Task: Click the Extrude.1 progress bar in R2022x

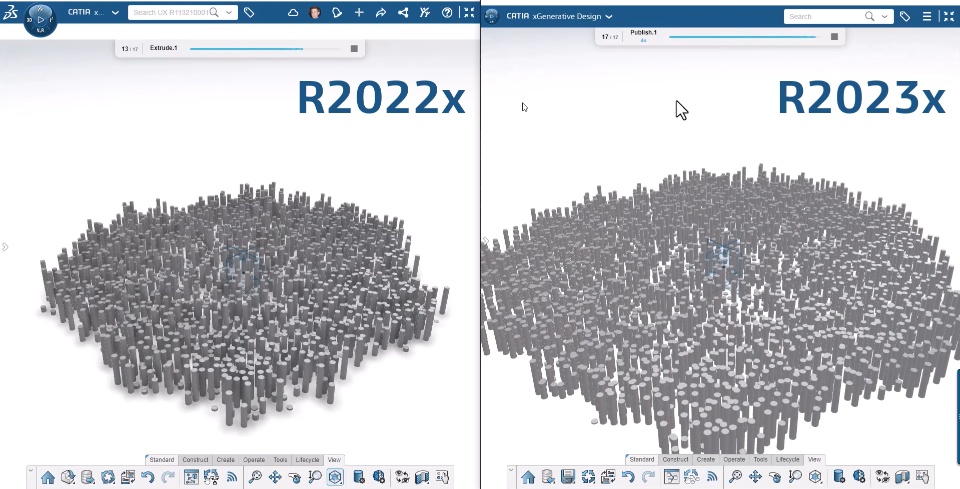Action: tap(266, 48)
